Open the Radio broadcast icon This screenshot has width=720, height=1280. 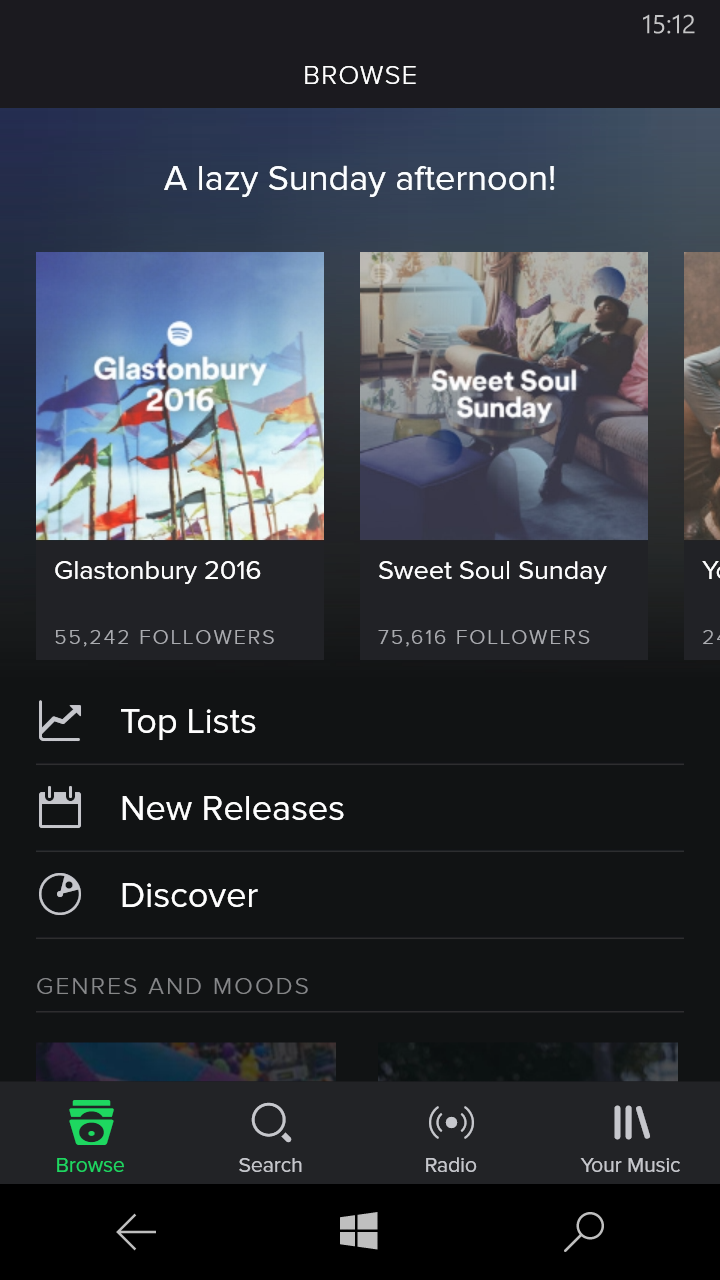(451, 1123)
